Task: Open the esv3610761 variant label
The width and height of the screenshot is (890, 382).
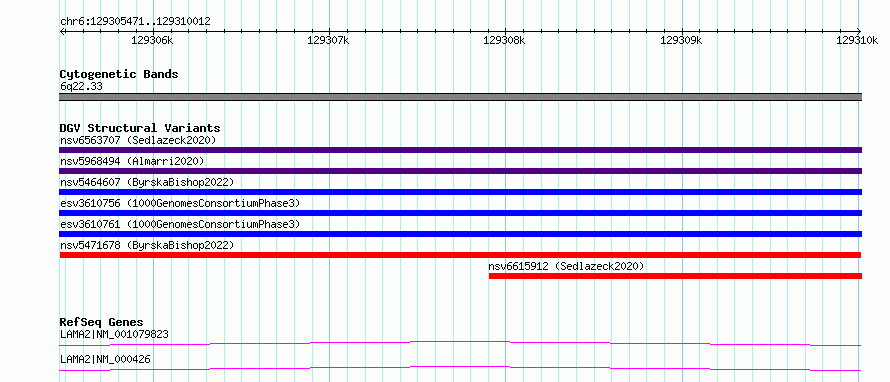Action: tap(180, 224)
